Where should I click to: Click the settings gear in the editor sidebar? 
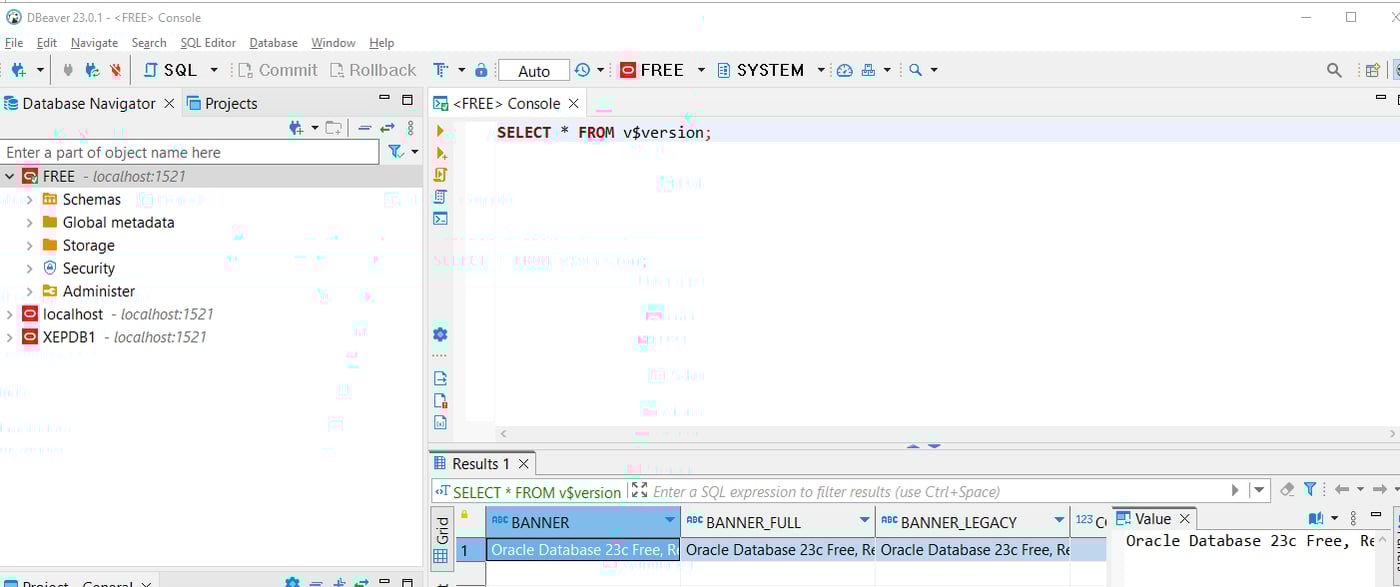[440, 334]
